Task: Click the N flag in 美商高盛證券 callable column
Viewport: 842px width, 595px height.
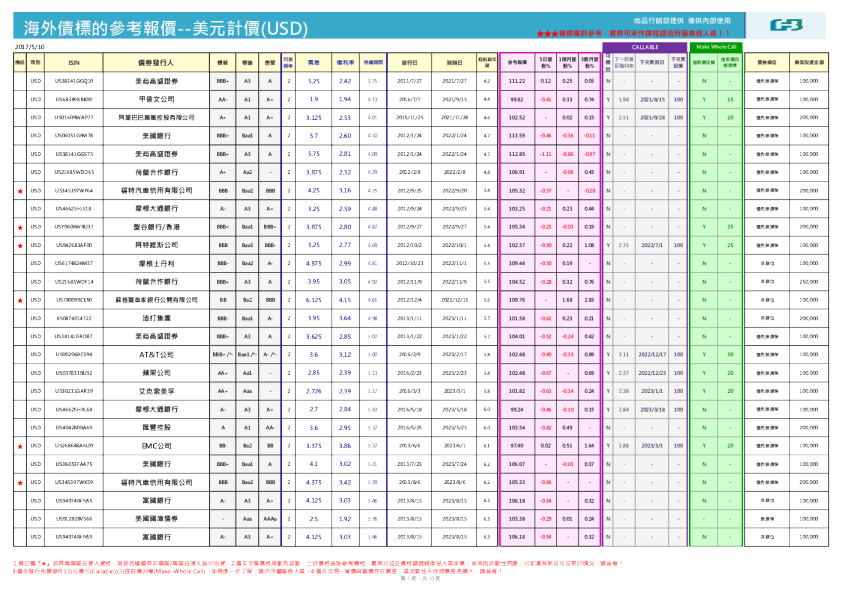Action: [x=608, y=81]
